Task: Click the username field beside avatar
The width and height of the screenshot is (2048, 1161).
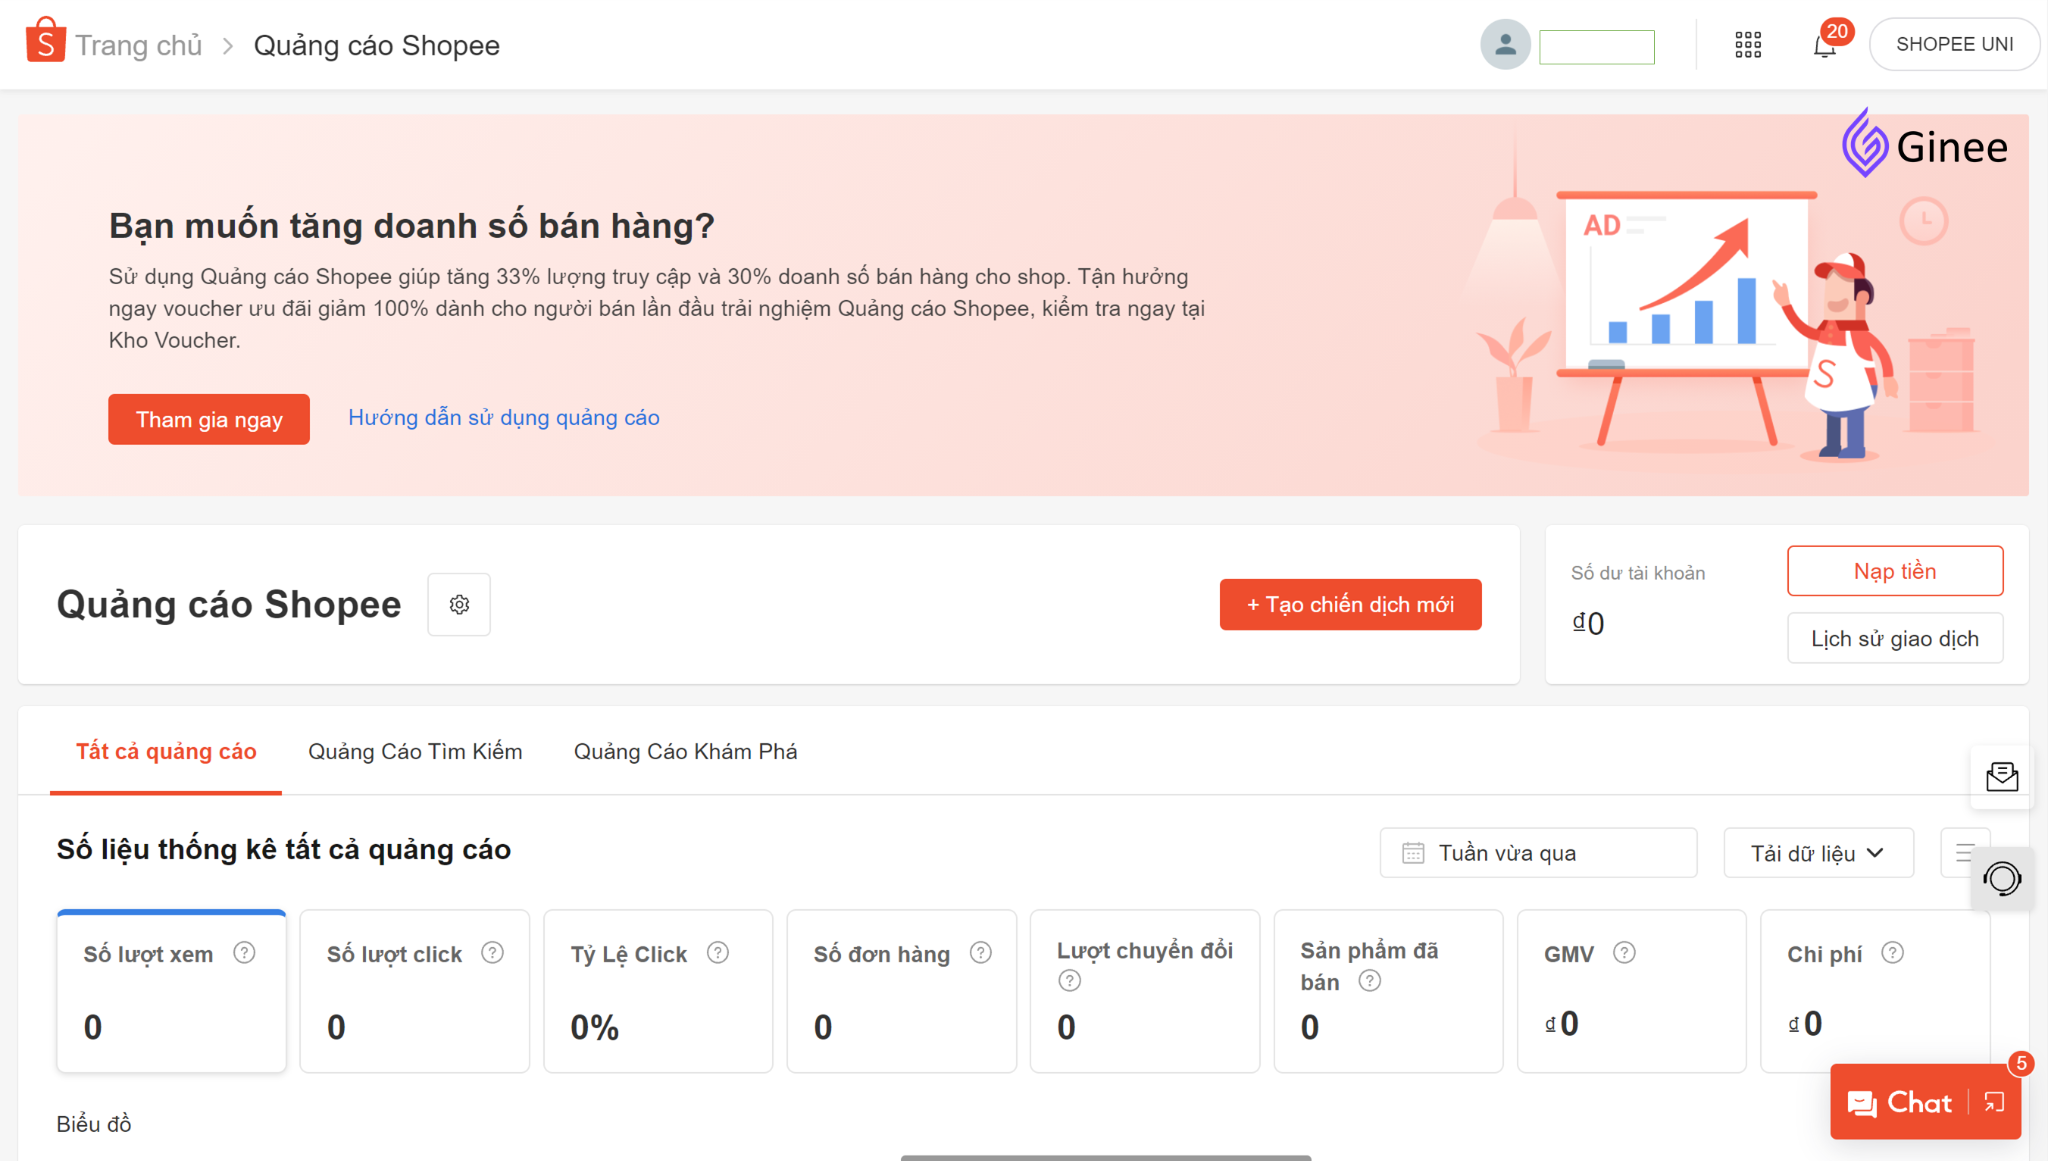Action: [x=1597, y=47]
